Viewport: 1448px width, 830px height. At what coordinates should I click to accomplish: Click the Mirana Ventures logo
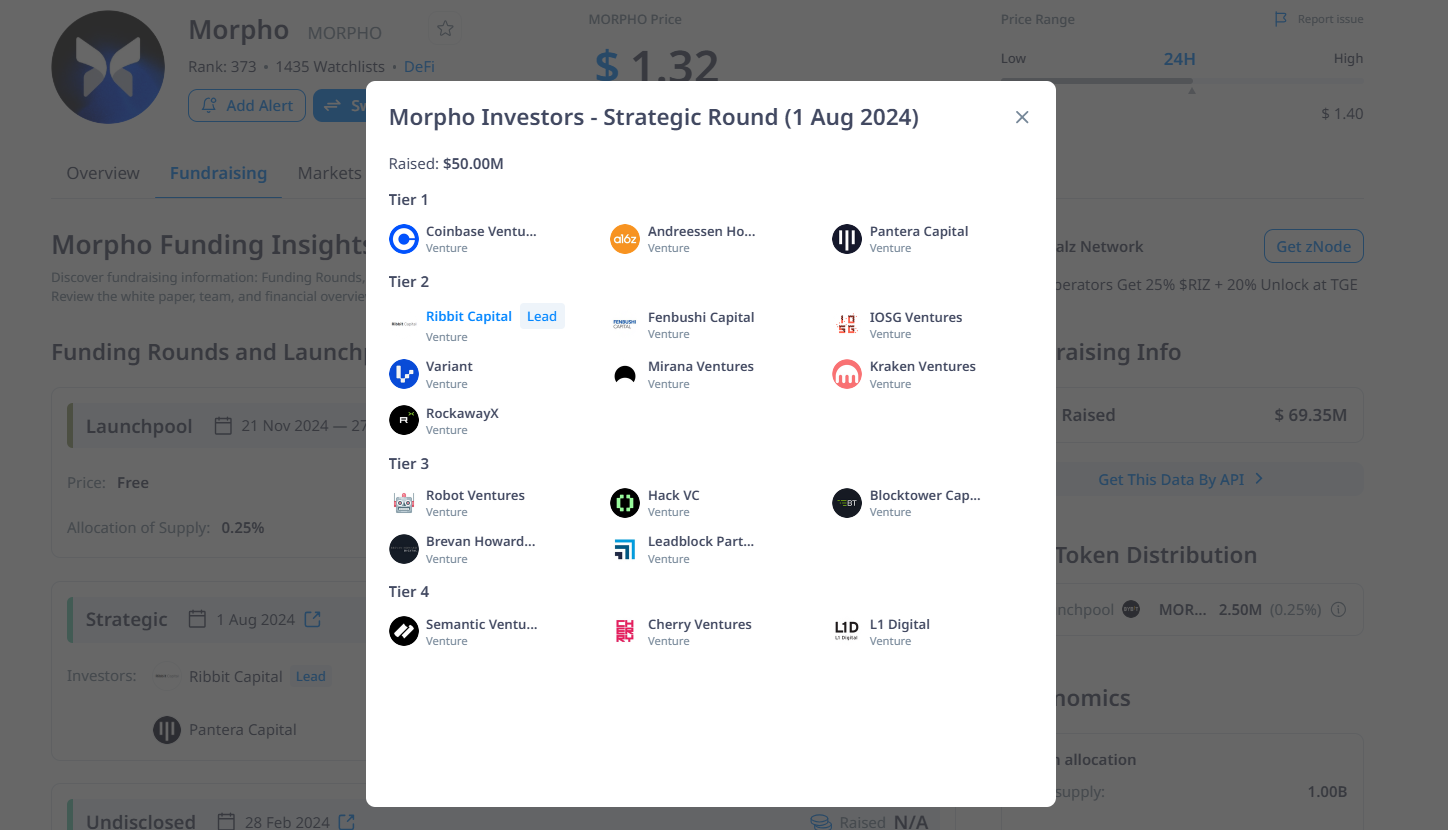(625, 374)
